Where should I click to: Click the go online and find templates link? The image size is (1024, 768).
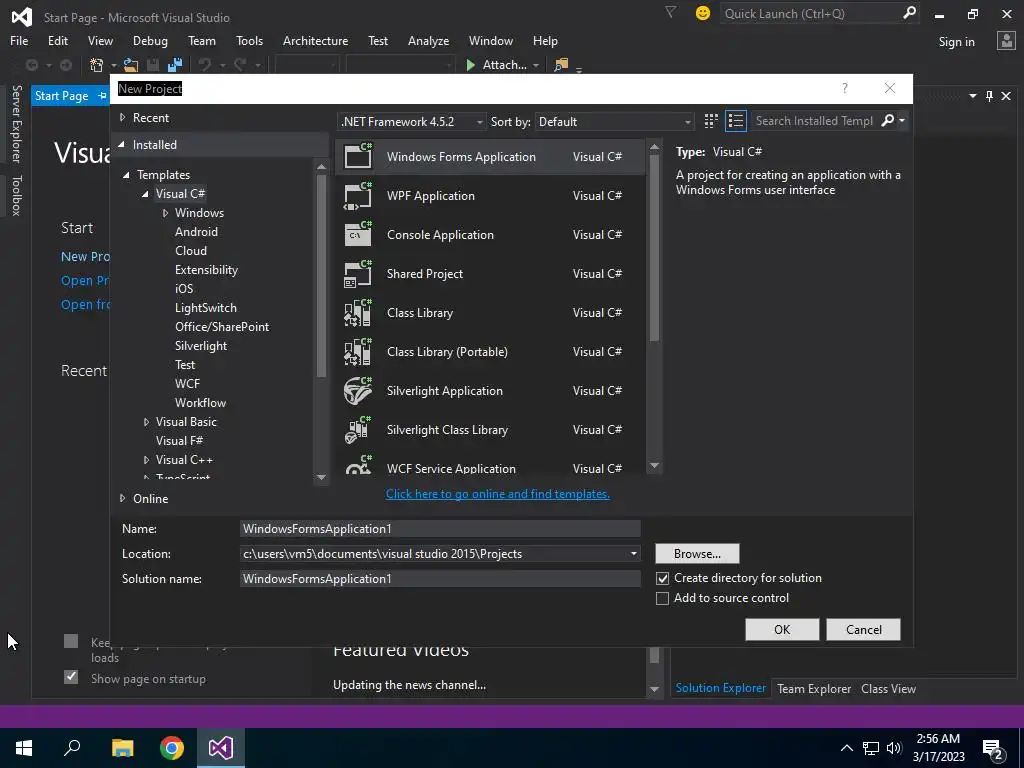pyautogui.click(x=498, y=494)
